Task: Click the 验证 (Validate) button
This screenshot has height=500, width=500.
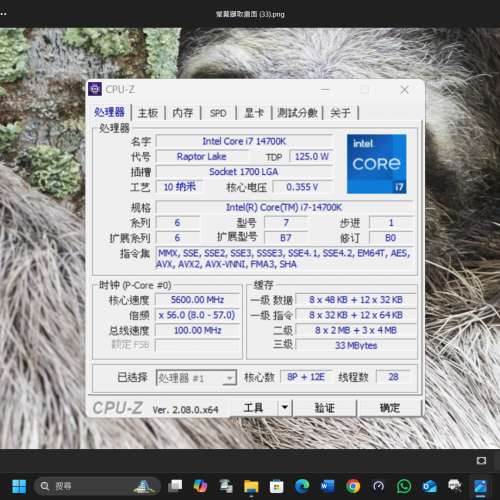Action: coord(324,408)
